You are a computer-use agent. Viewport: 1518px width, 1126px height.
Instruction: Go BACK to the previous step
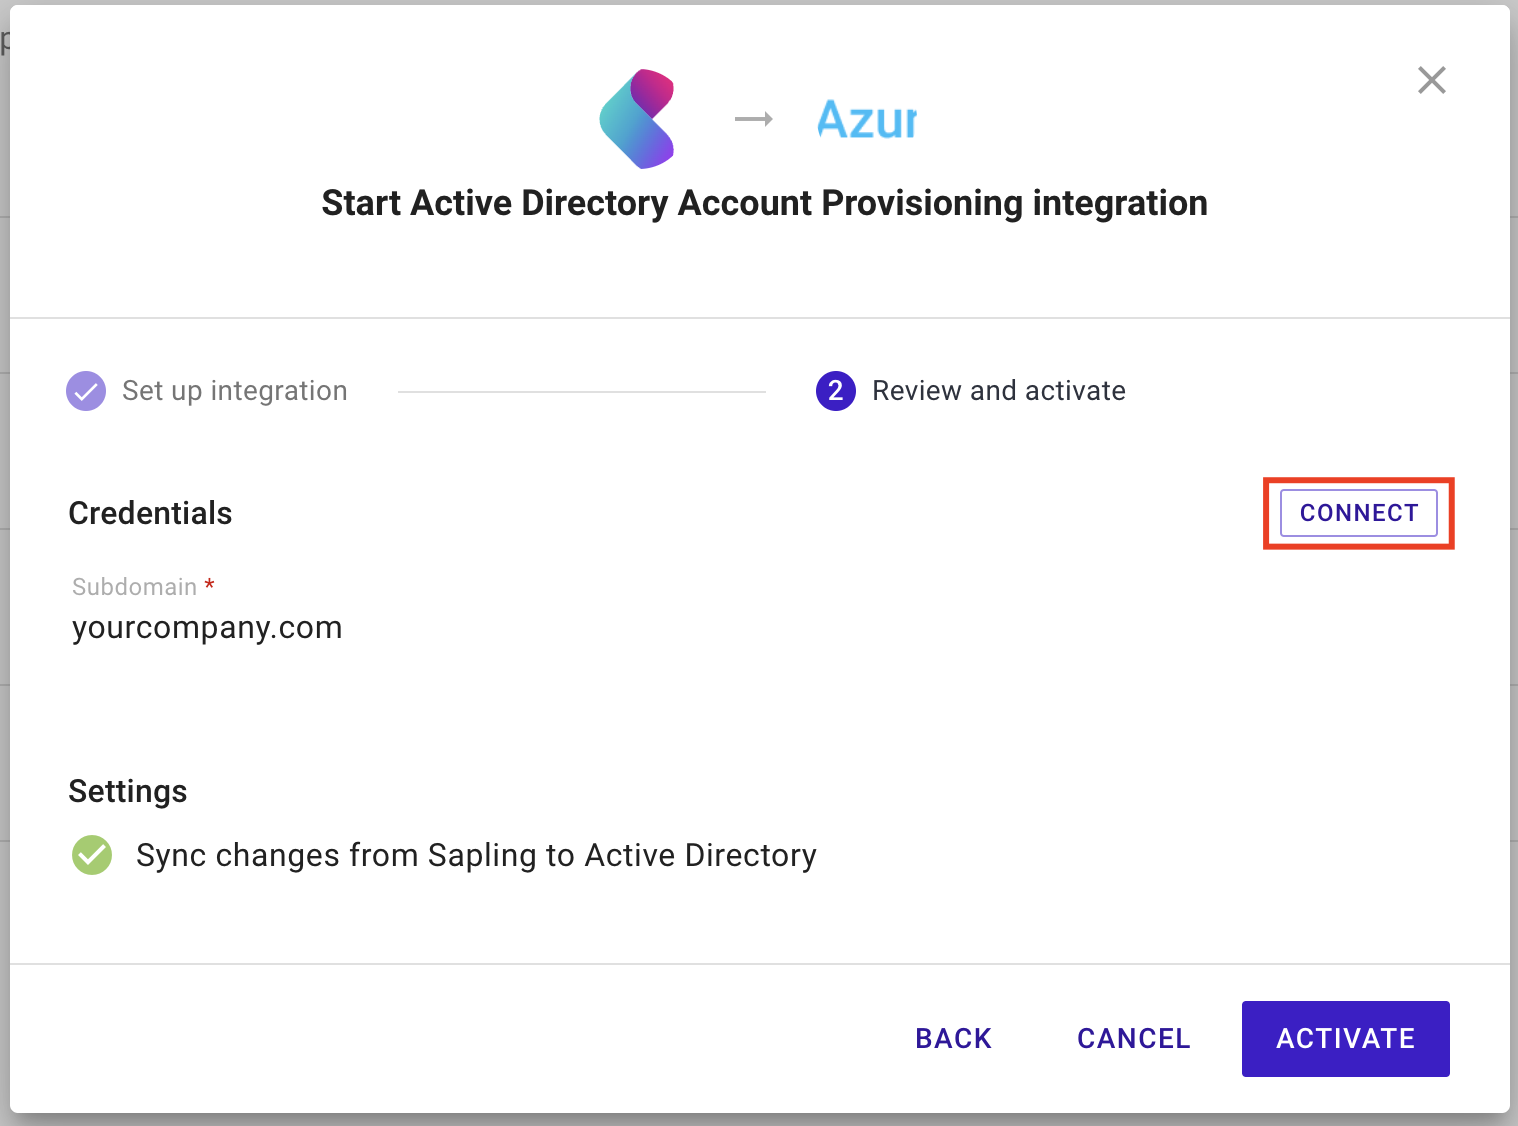(953, 1039)
